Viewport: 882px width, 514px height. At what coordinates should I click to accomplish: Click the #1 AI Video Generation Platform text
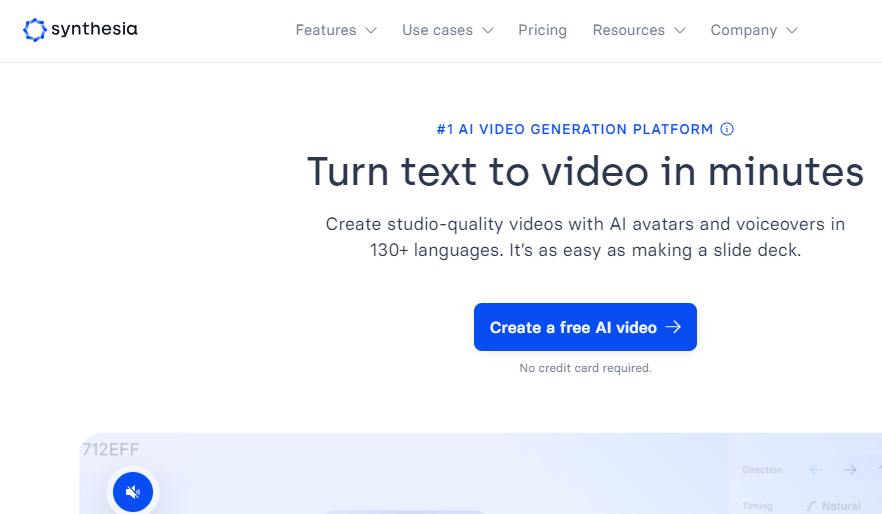(575, 129)
